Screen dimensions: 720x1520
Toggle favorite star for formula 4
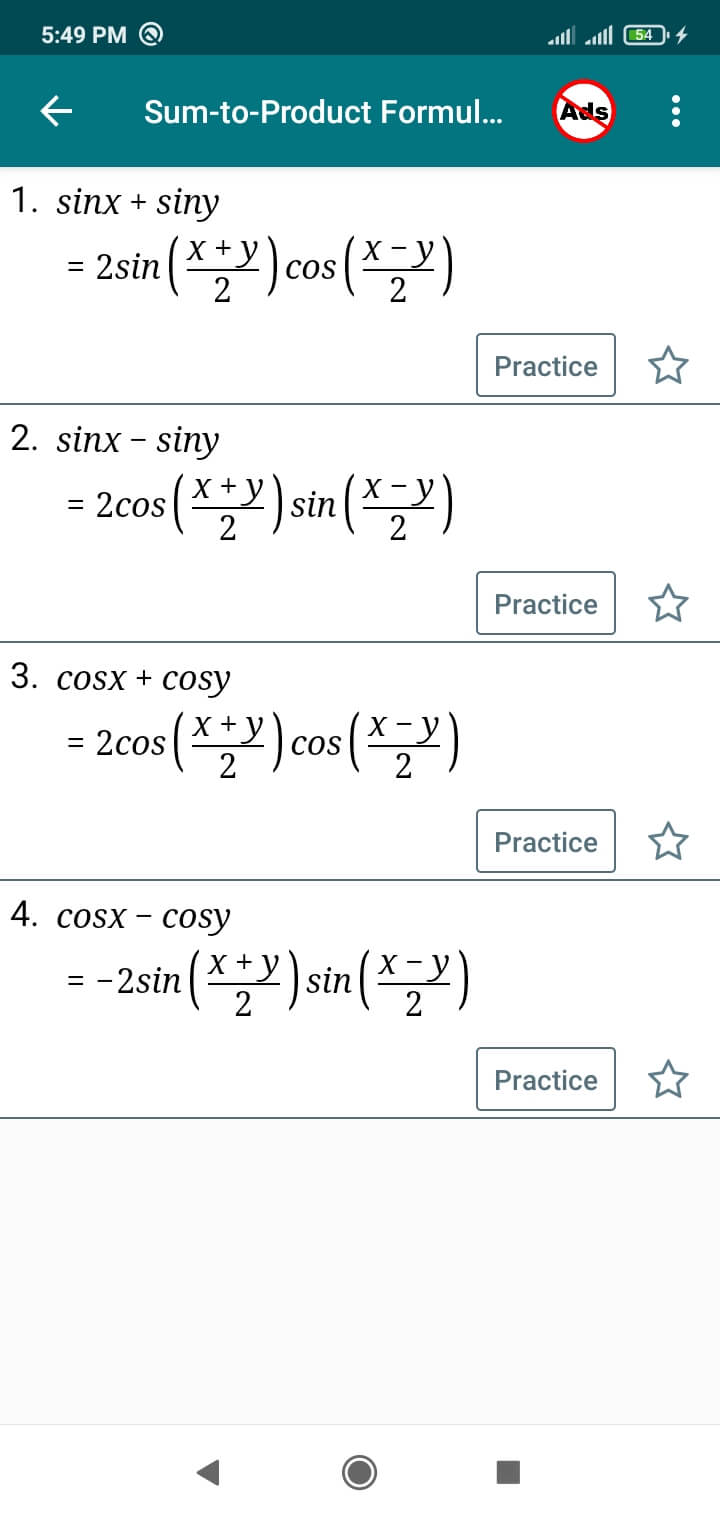pos(668,1080)
